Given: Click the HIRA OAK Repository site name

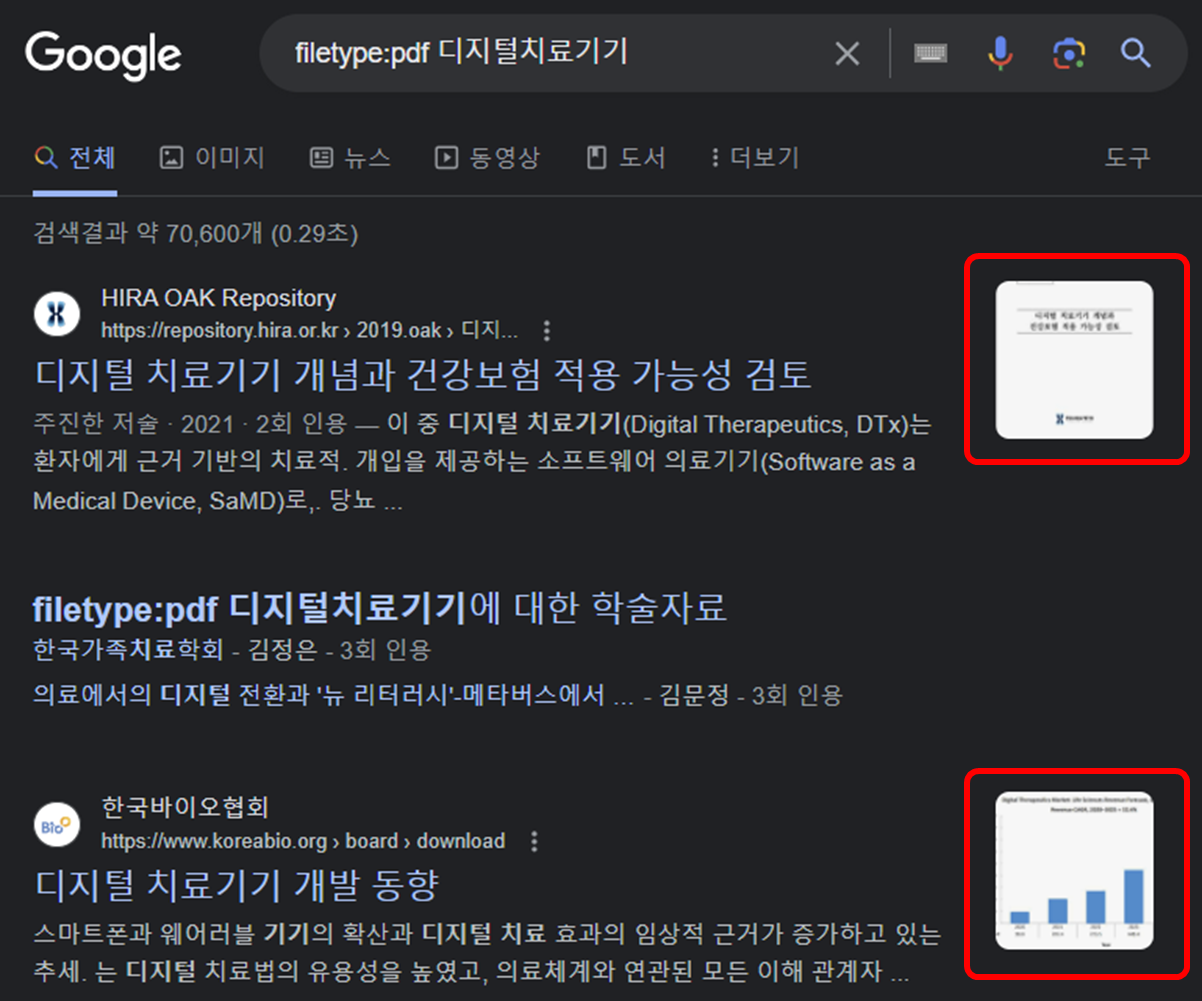Looking at the screenshot, I should 218,298.
